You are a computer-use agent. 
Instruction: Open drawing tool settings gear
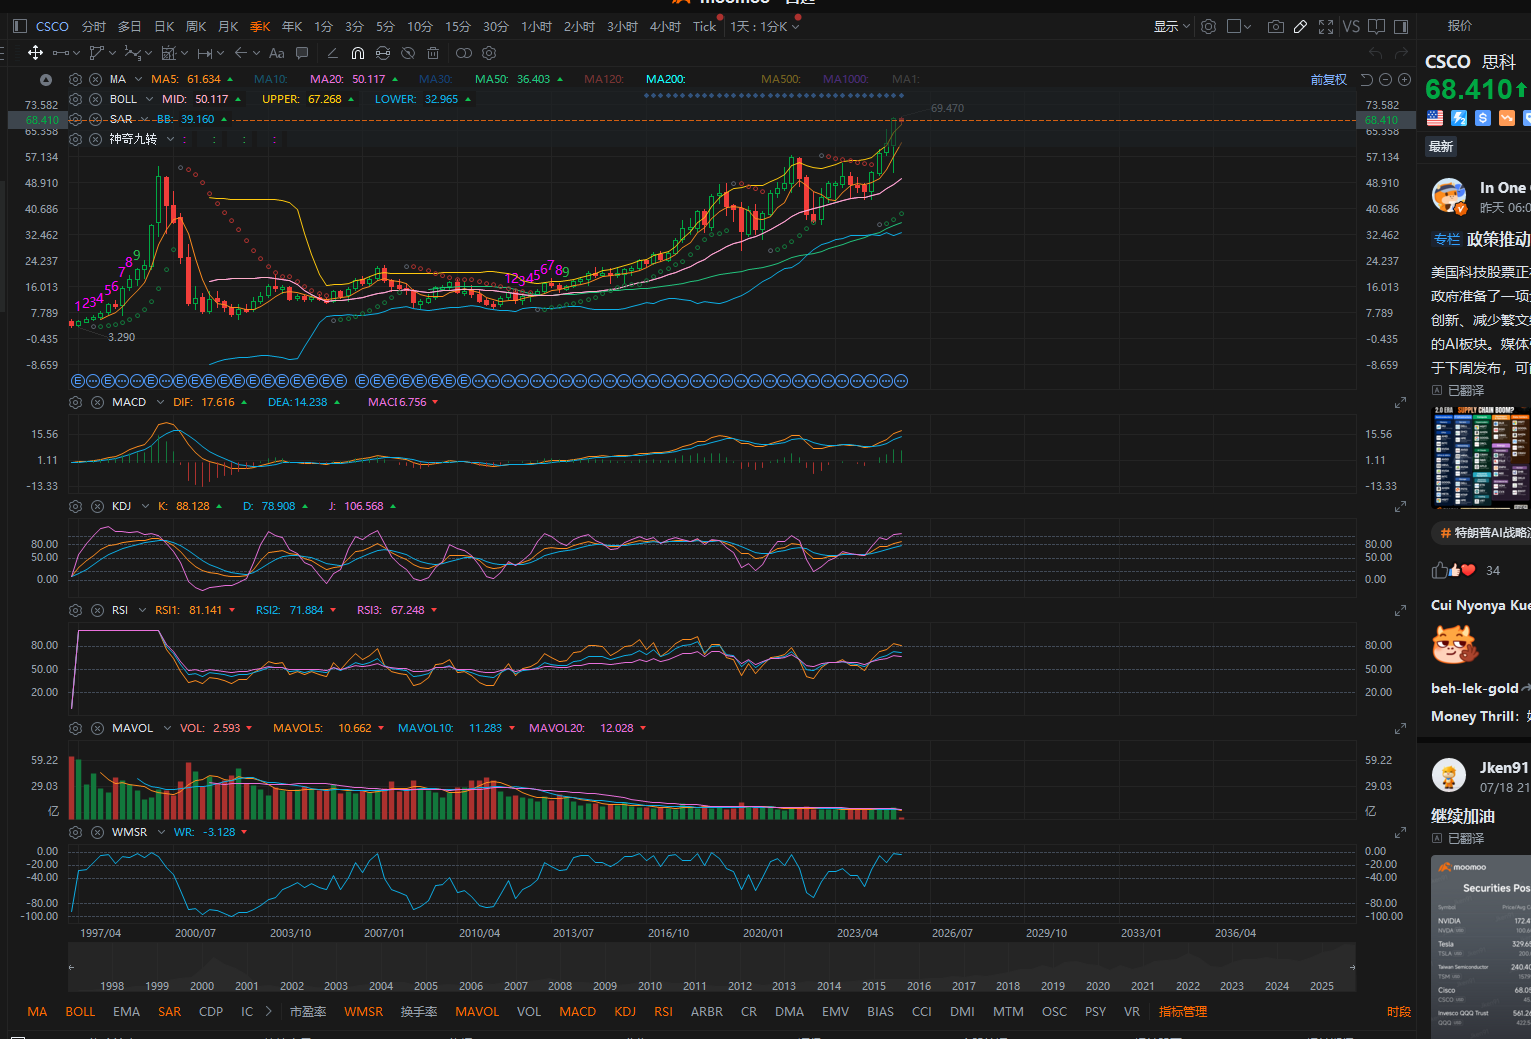(x=489, y=53)
